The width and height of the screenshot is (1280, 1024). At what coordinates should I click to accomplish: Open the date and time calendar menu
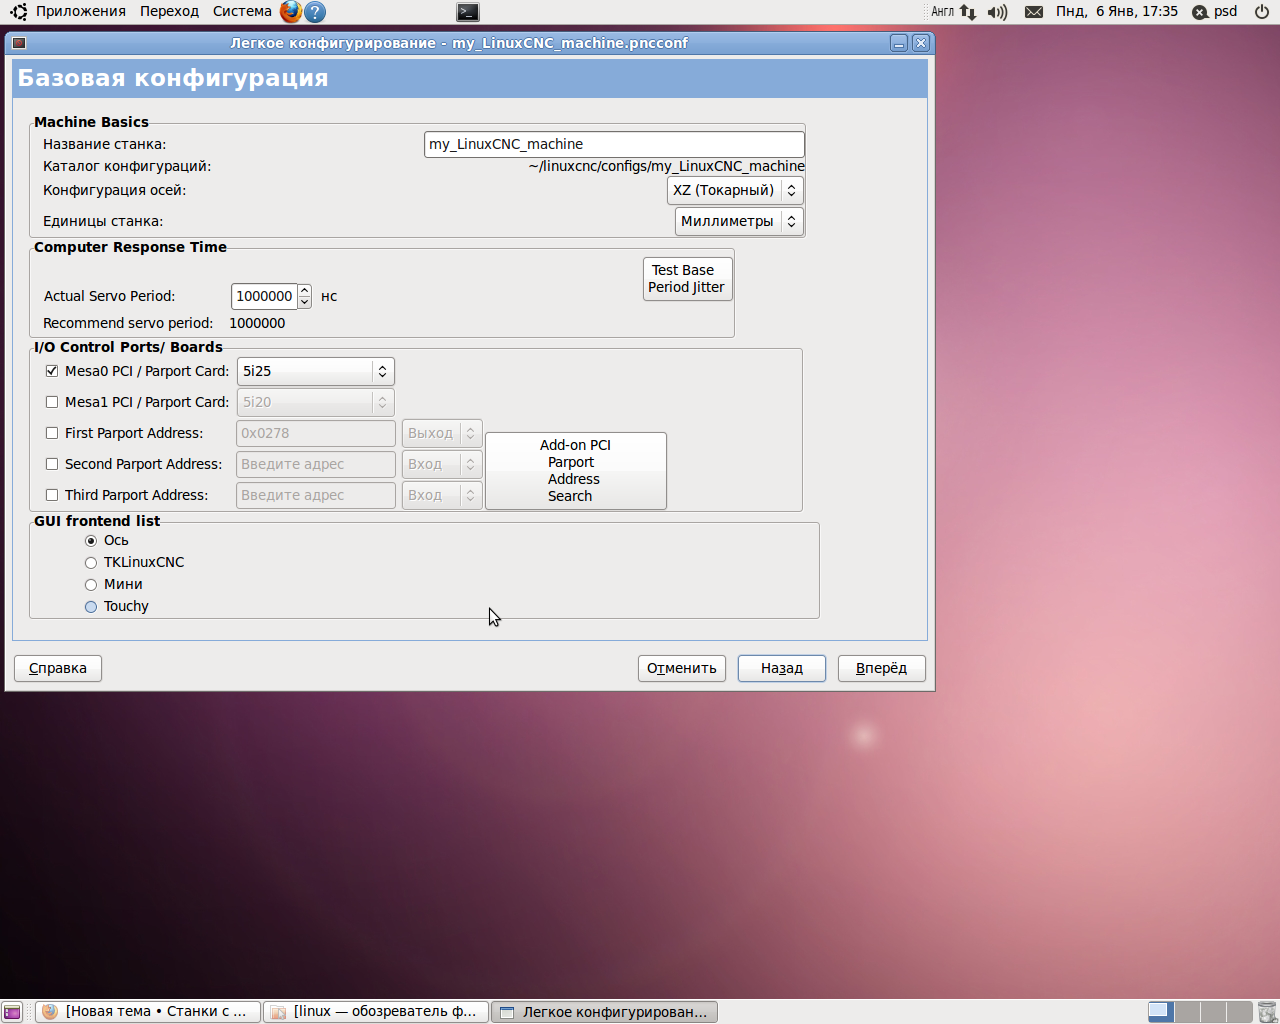[1117, 12]
